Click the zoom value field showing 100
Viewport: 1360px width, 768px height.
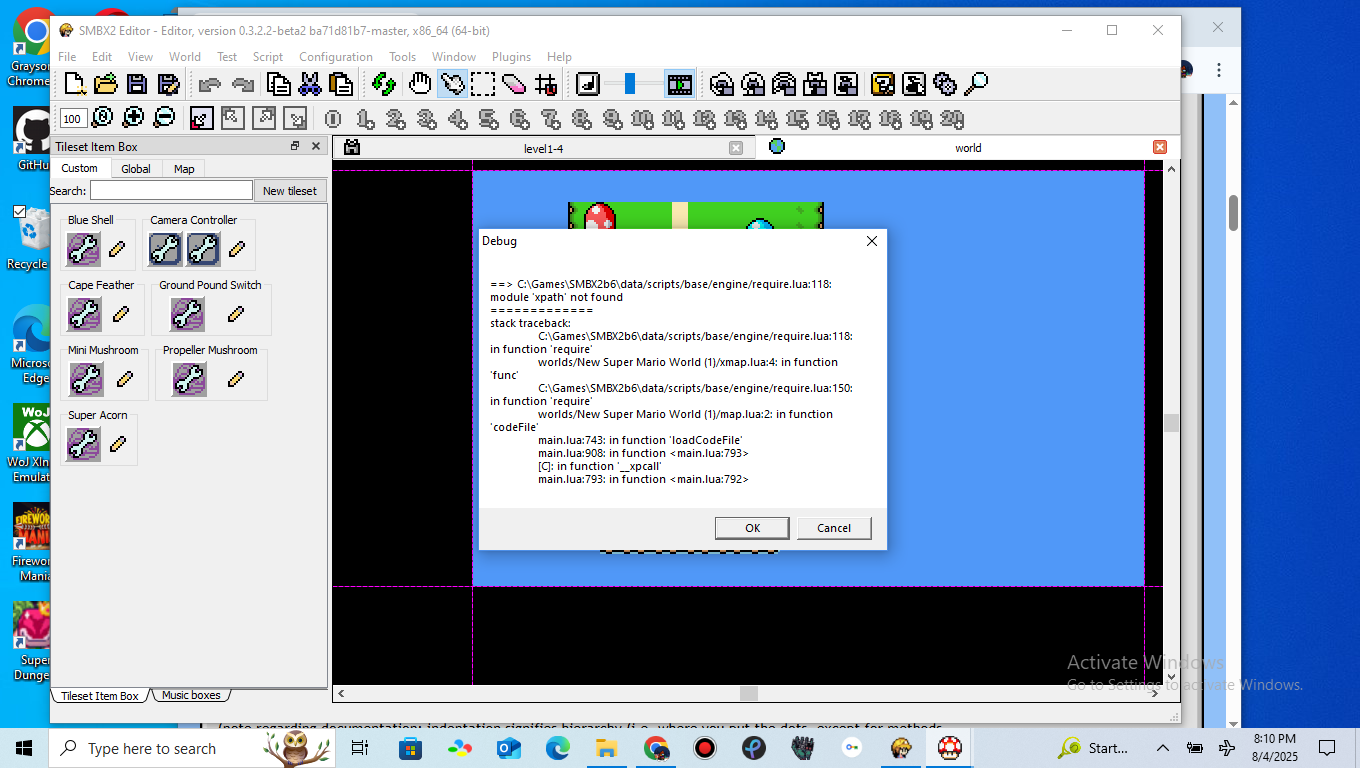(72, 119)
